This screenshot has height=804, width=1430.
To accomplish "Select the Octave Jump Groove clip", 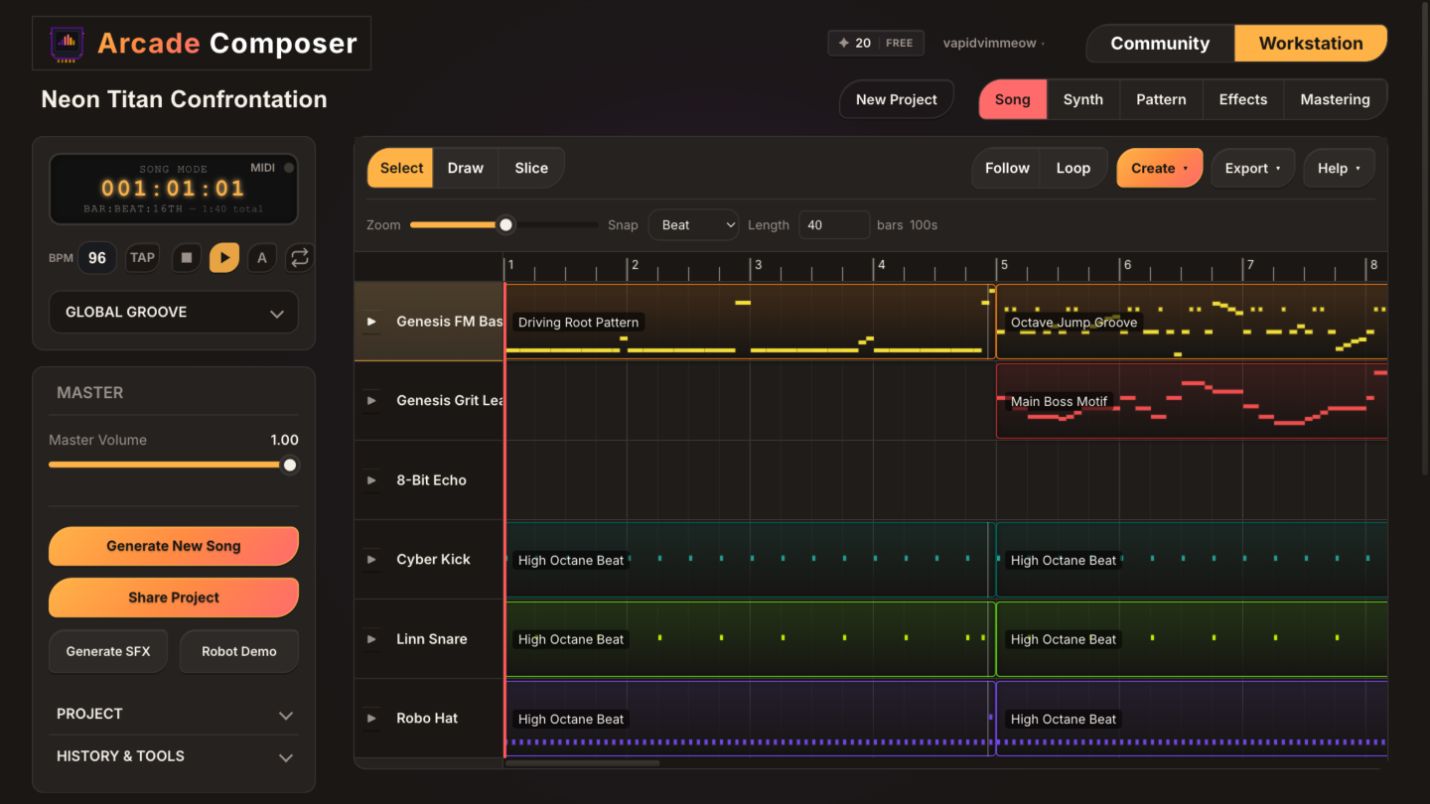I will pyautogui.click(x=1192, y=322).
